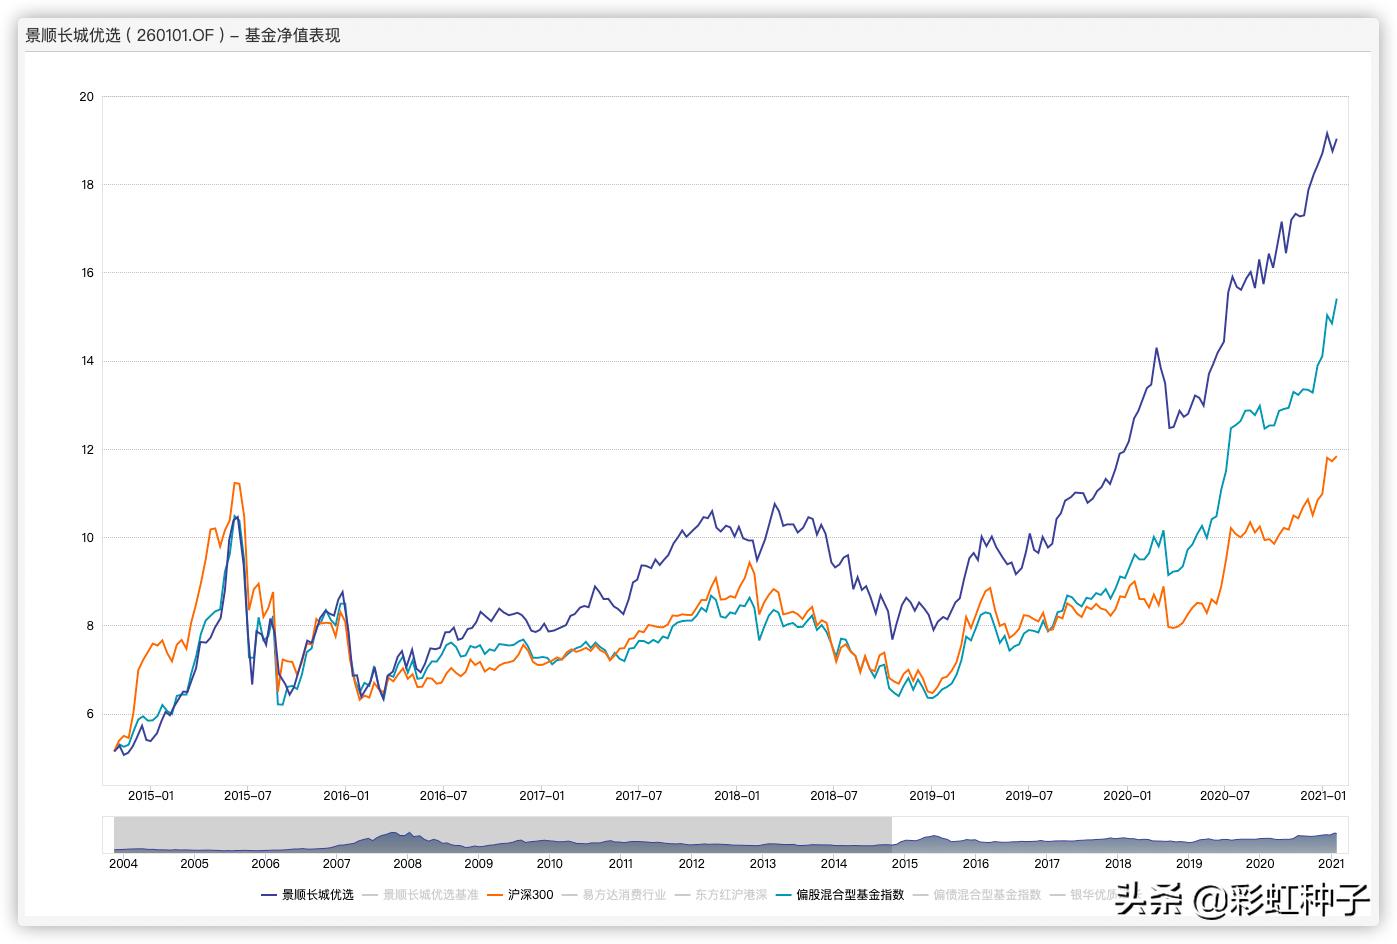The image size is (1397, 944).
Task: Hide the 沪深300 series via legend
Action: pos(520,895)
